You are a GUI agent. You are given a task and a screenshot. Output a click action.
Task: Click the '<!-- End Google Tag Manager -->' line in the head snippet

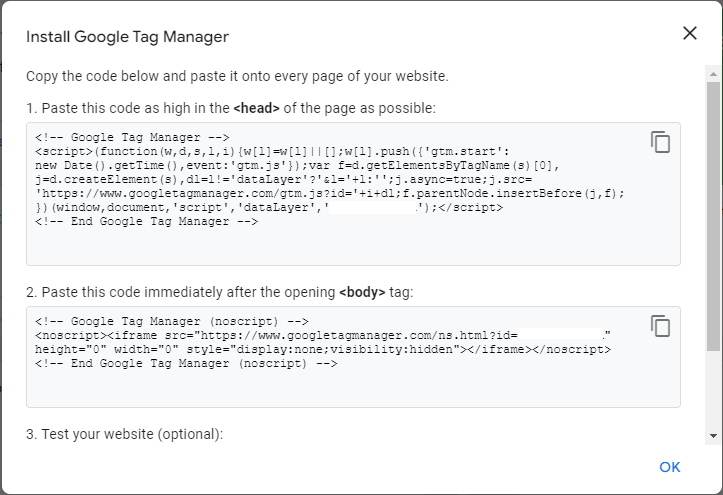click(x=147, y=221)
